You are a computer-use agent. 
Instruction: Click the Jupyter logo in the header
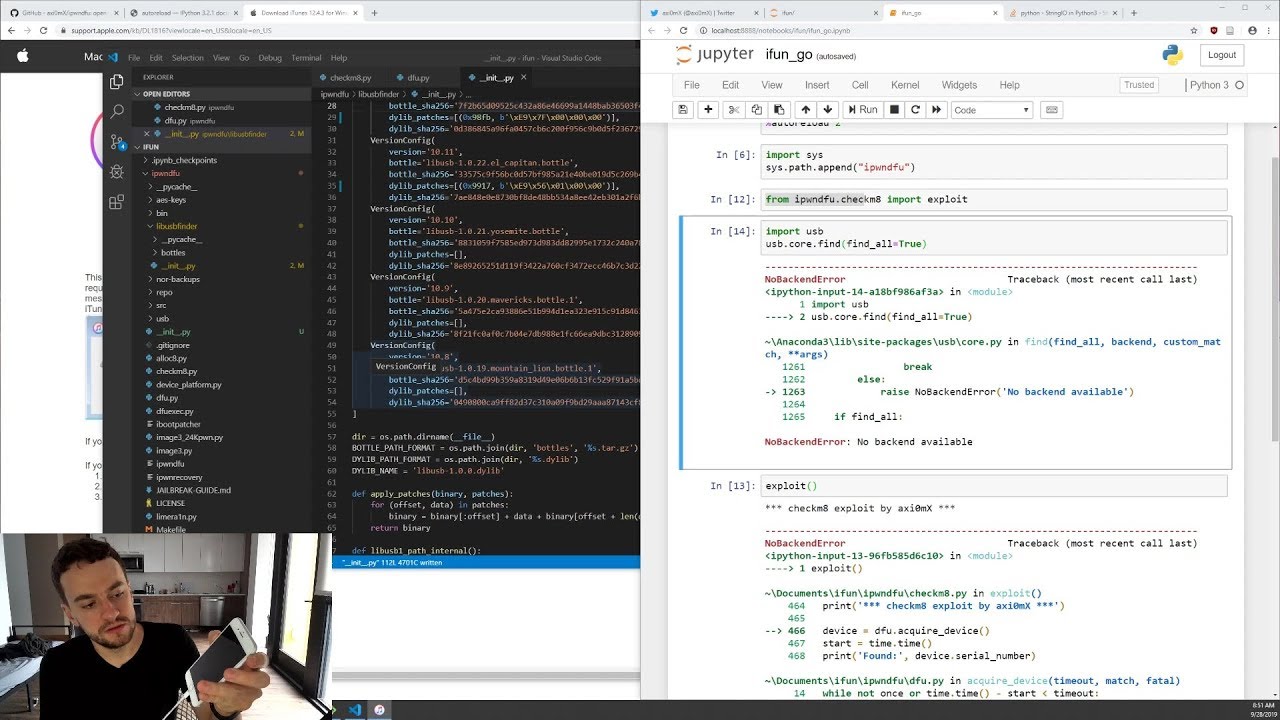(x=714, y=55)
